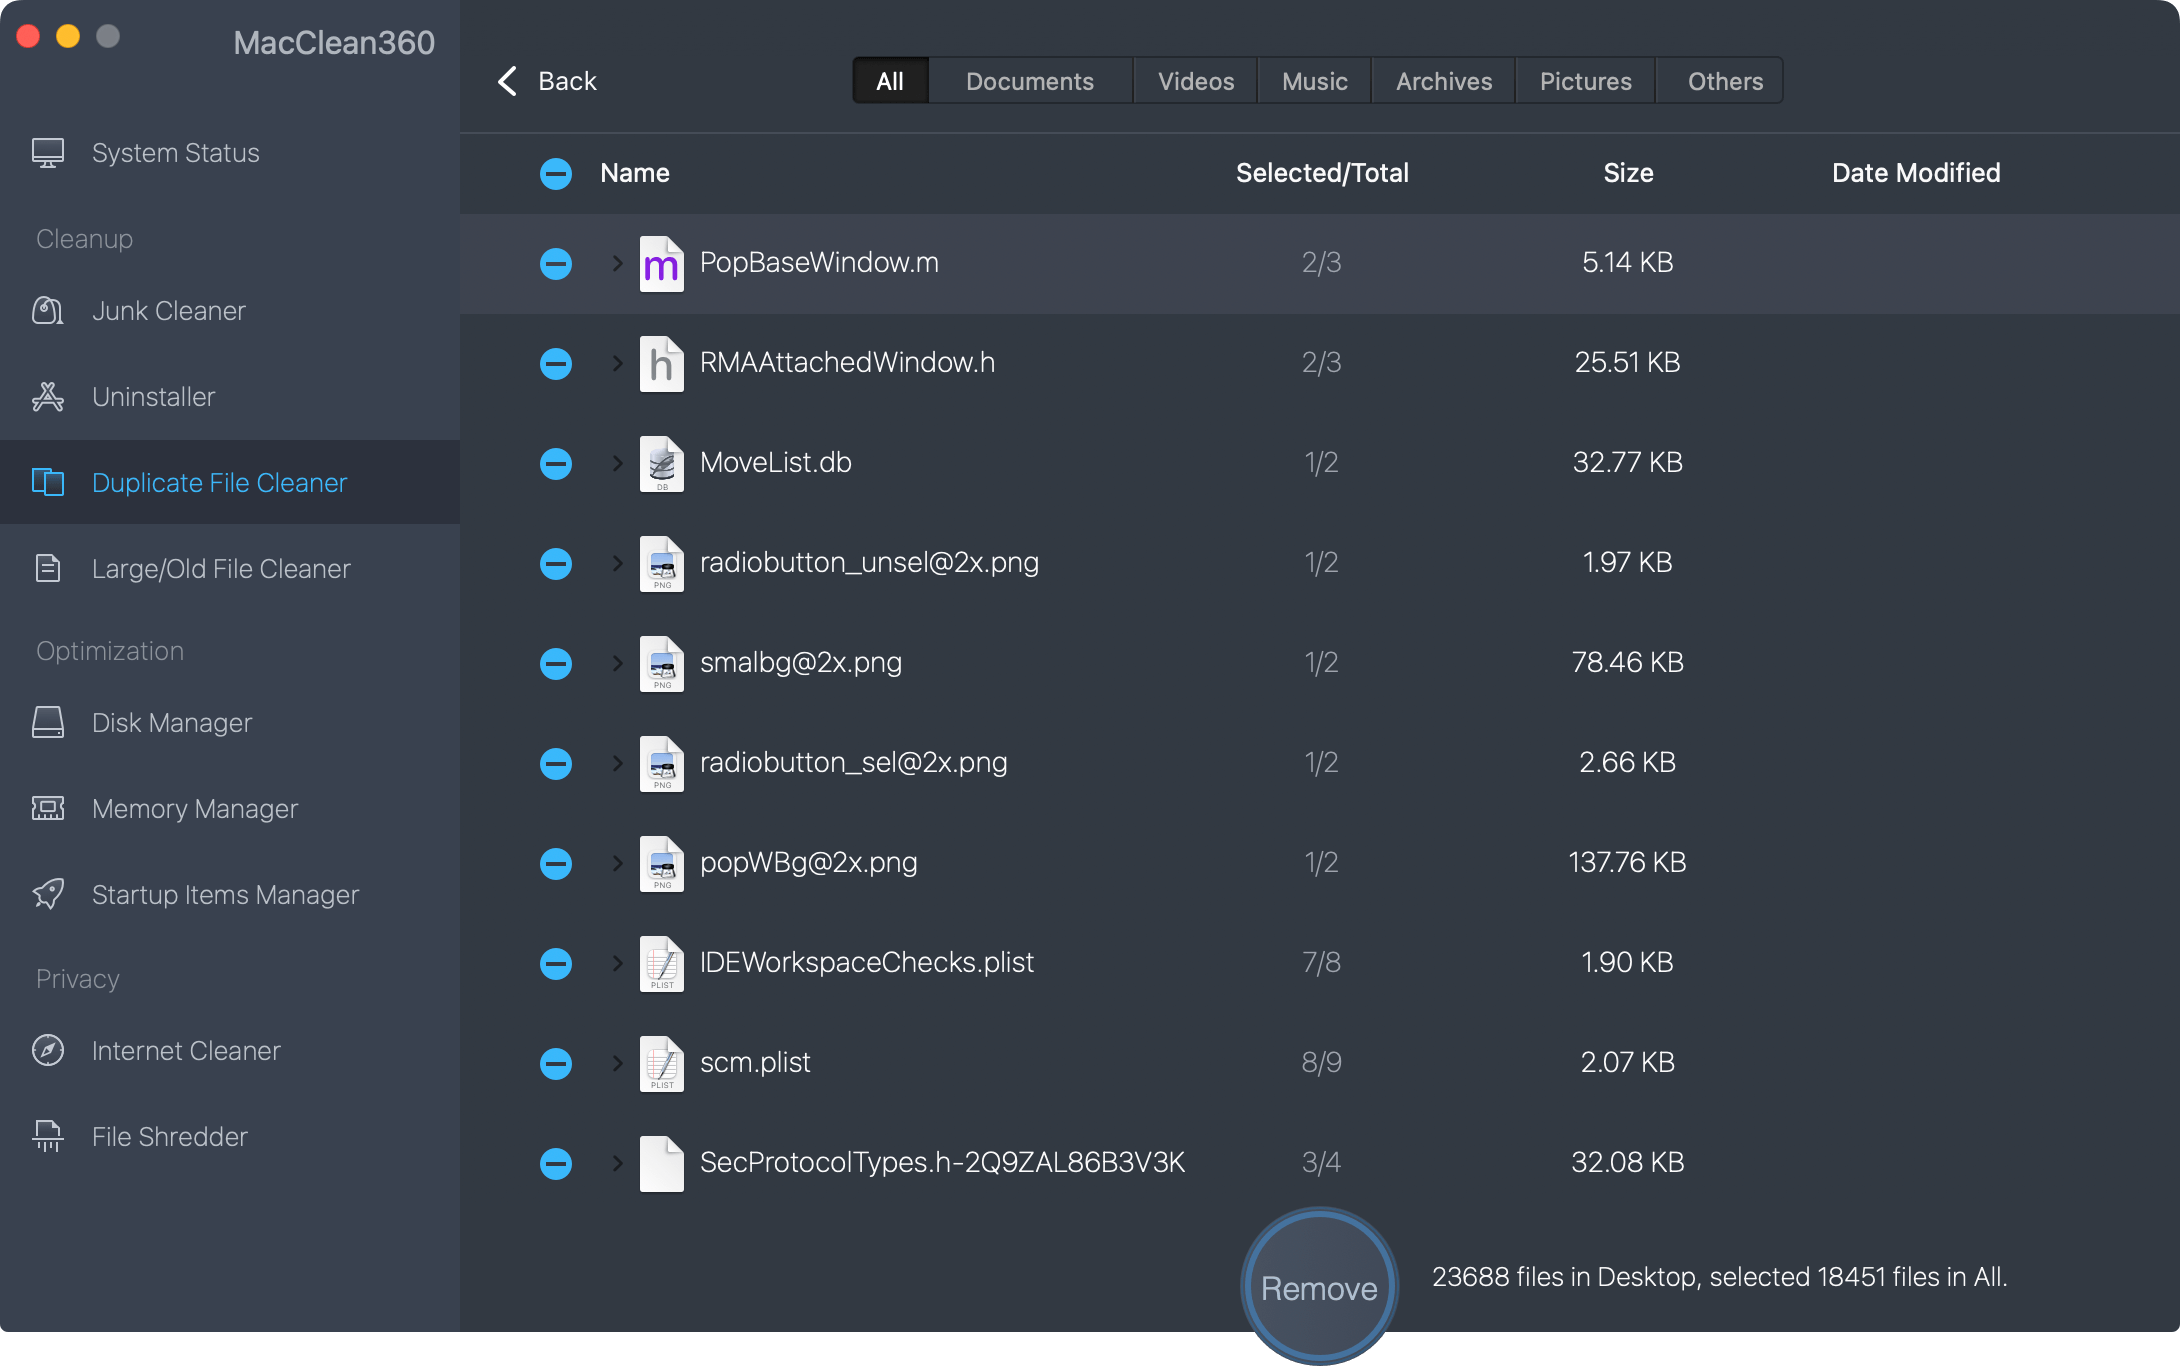
Task: Expand the MoveList.db duplicate group
Action: pyautogui.click(x=616, y=463)
